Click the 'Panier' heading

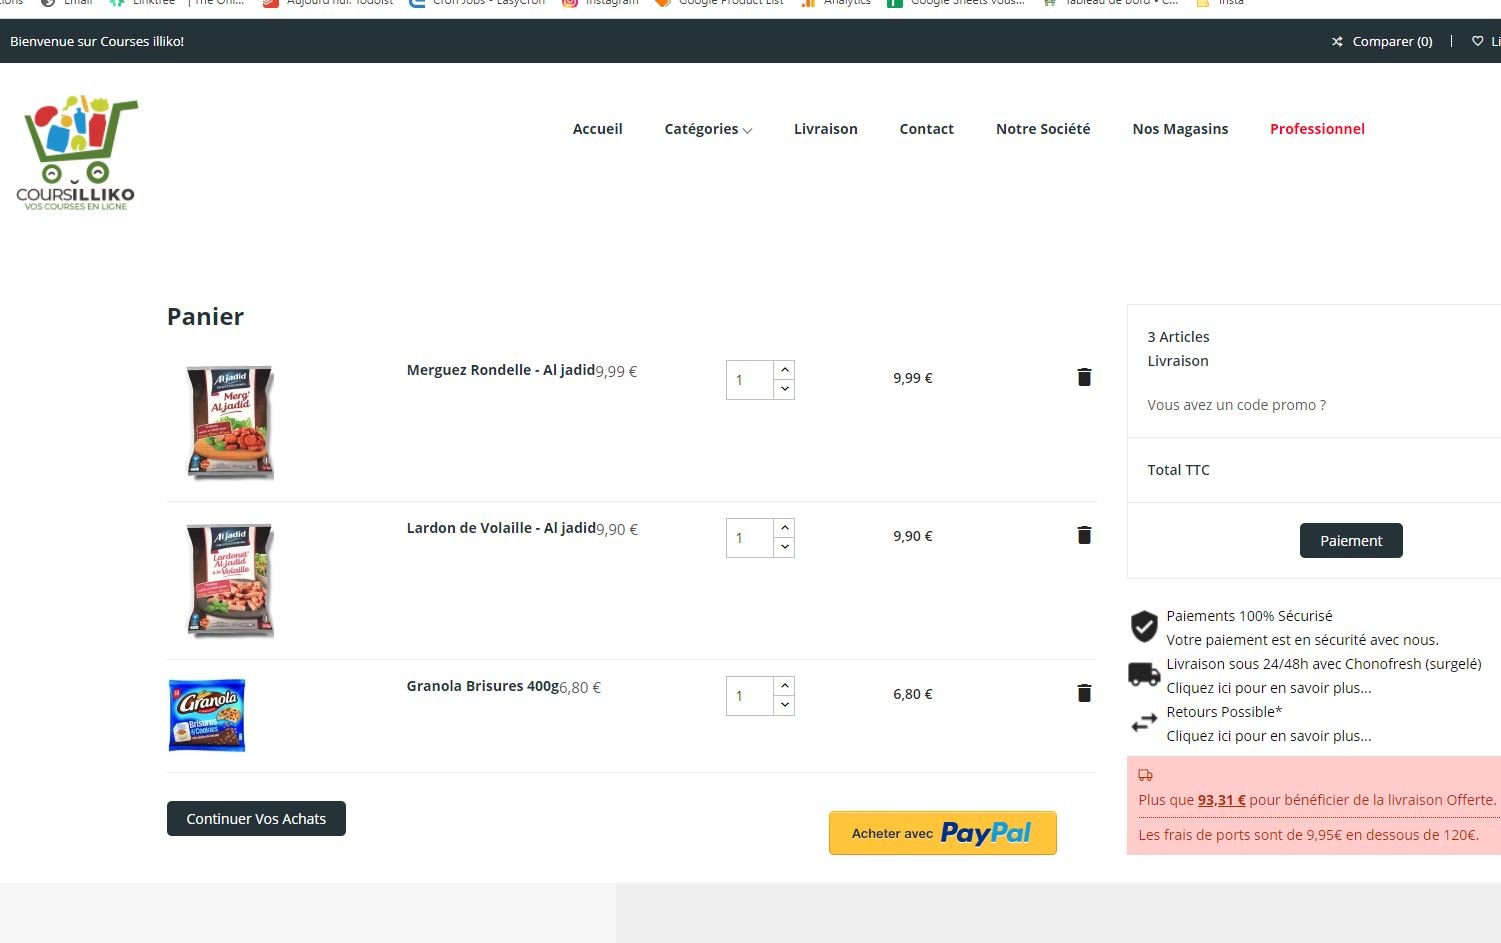(205, 317)
